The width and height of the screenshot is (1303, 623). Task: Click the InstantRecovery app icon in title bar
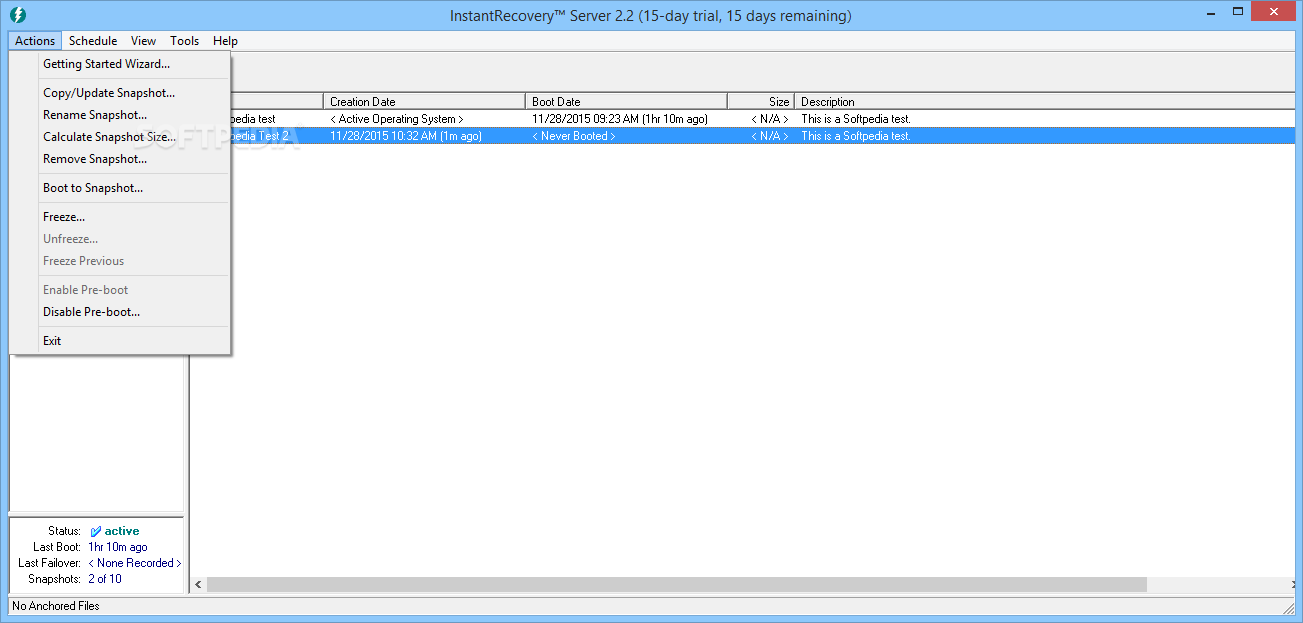tap(17, 15)
